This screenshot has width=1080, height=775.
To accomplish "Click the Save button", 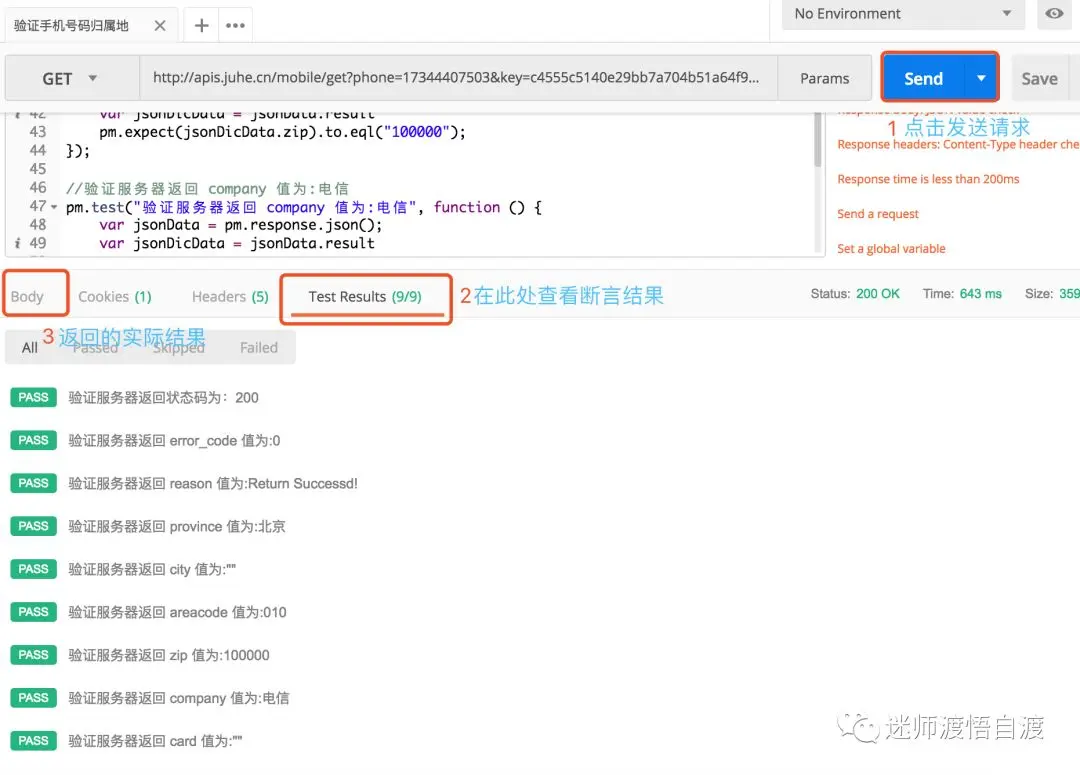I will pos(1039,79).
